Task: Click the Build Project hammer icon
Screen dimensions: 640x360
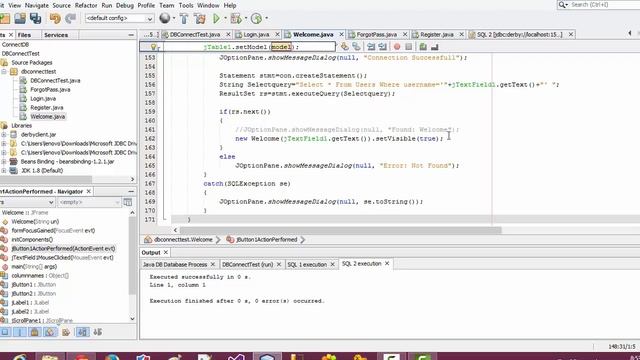Action: (x=184, y=18)
